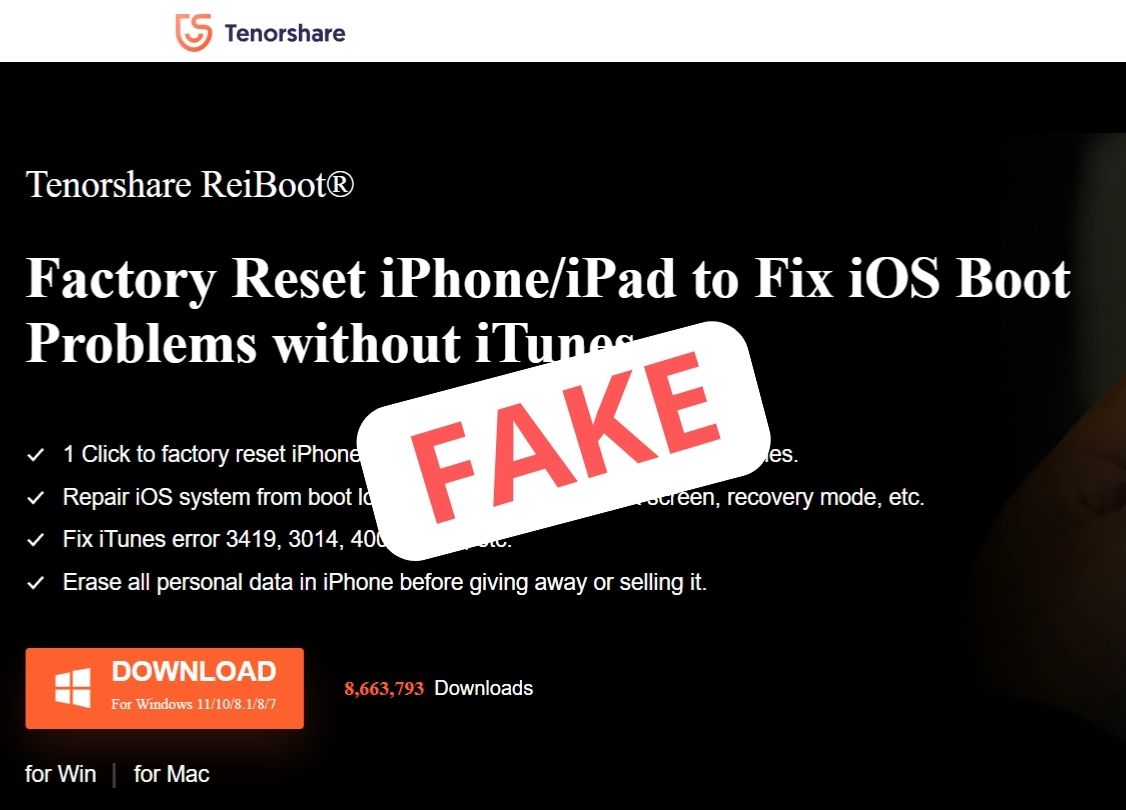Click the 'Downloads' label text
Image resolution: width=1126 pixels, height=810 pixels.
click(484, 688)
